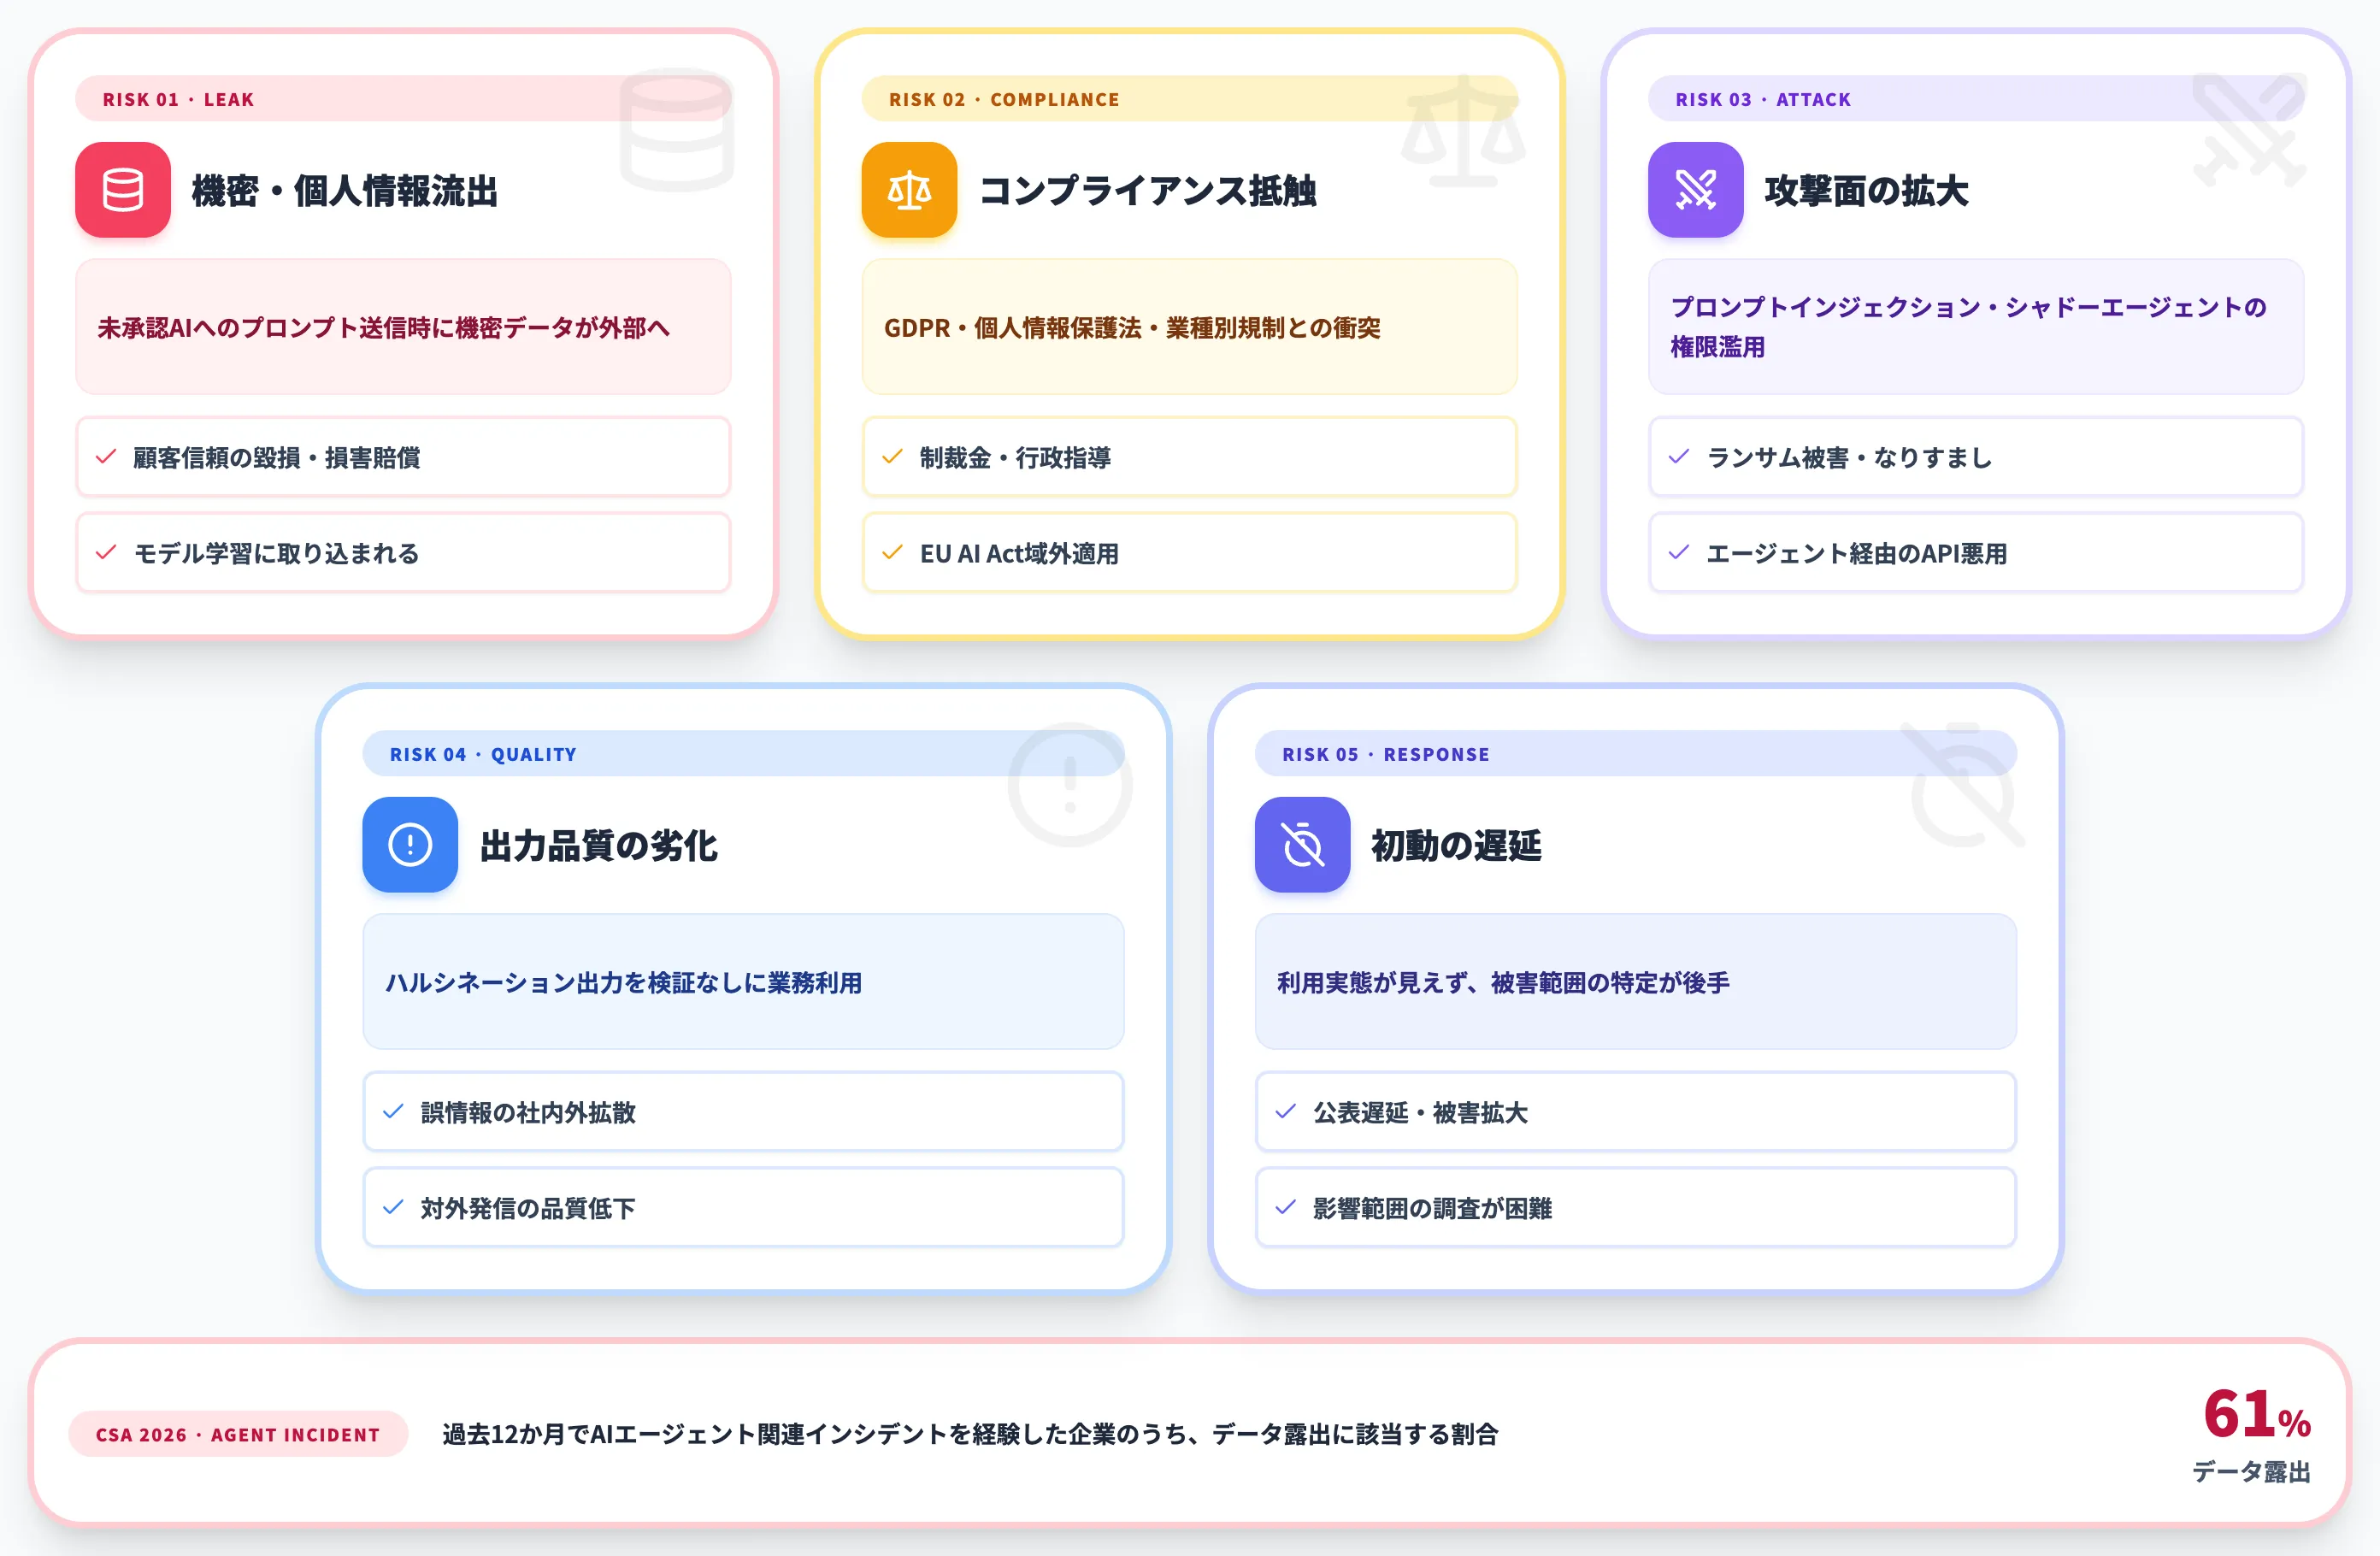Viewport: 2380px width, 1556px height.
Task: Click the checkmark beside 対外発信の品質低下
Action: point(393,1208)
